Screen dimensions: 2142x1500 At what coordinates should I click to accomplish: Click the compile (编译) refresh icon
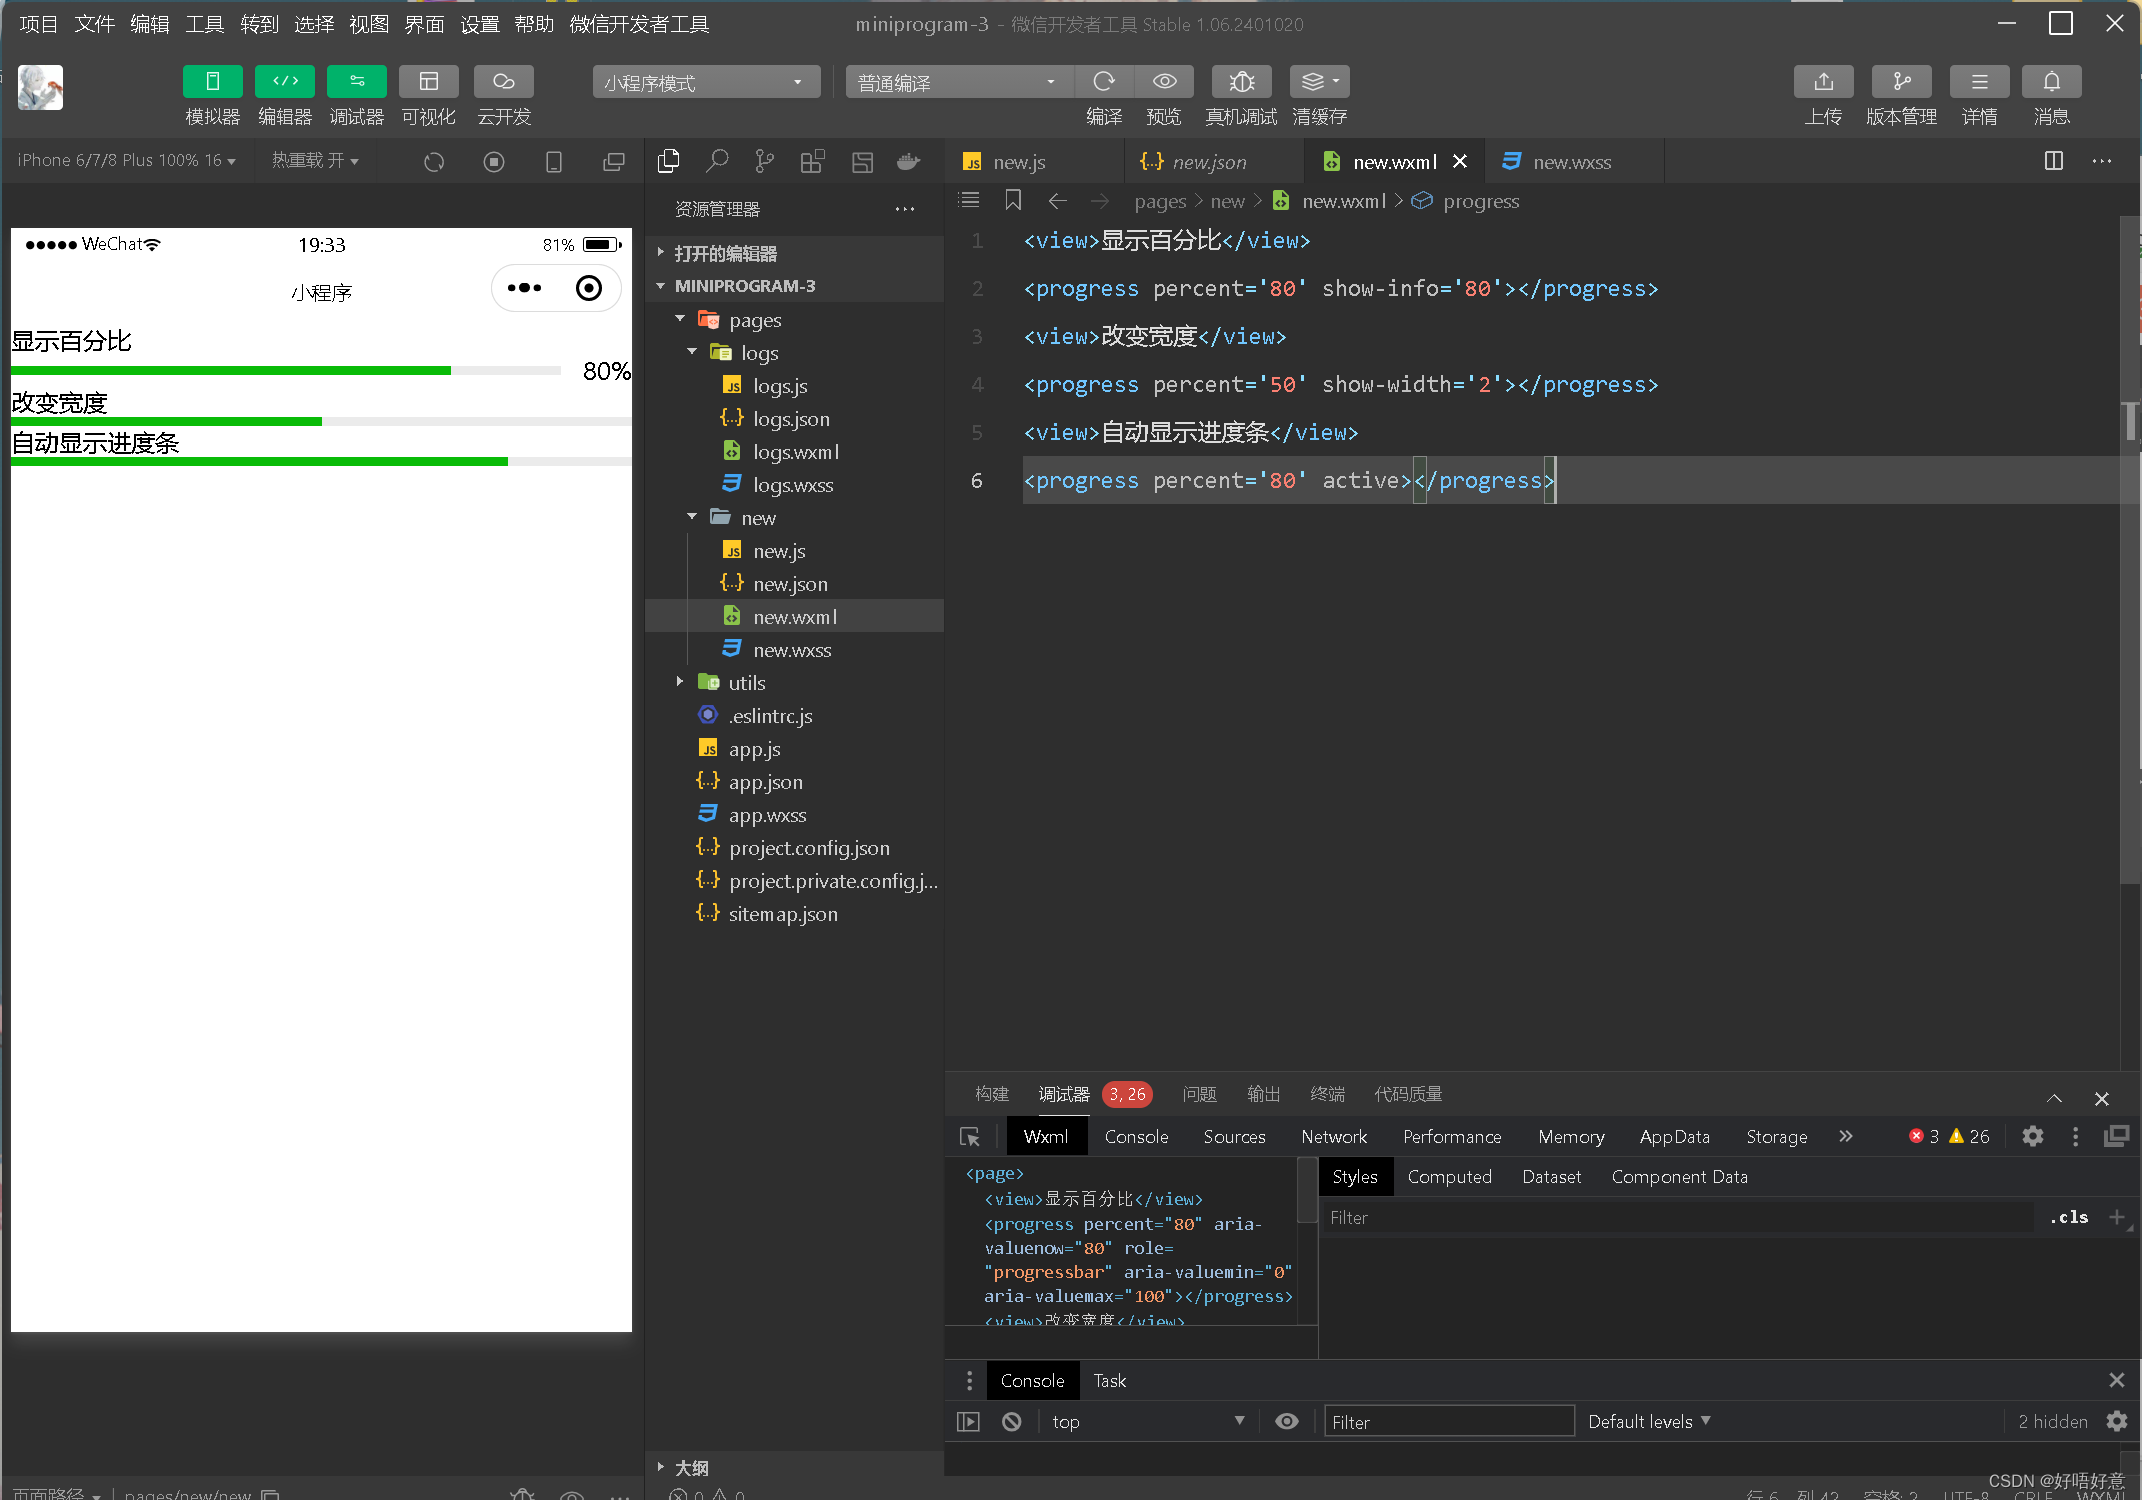(x=1104, y=82)
